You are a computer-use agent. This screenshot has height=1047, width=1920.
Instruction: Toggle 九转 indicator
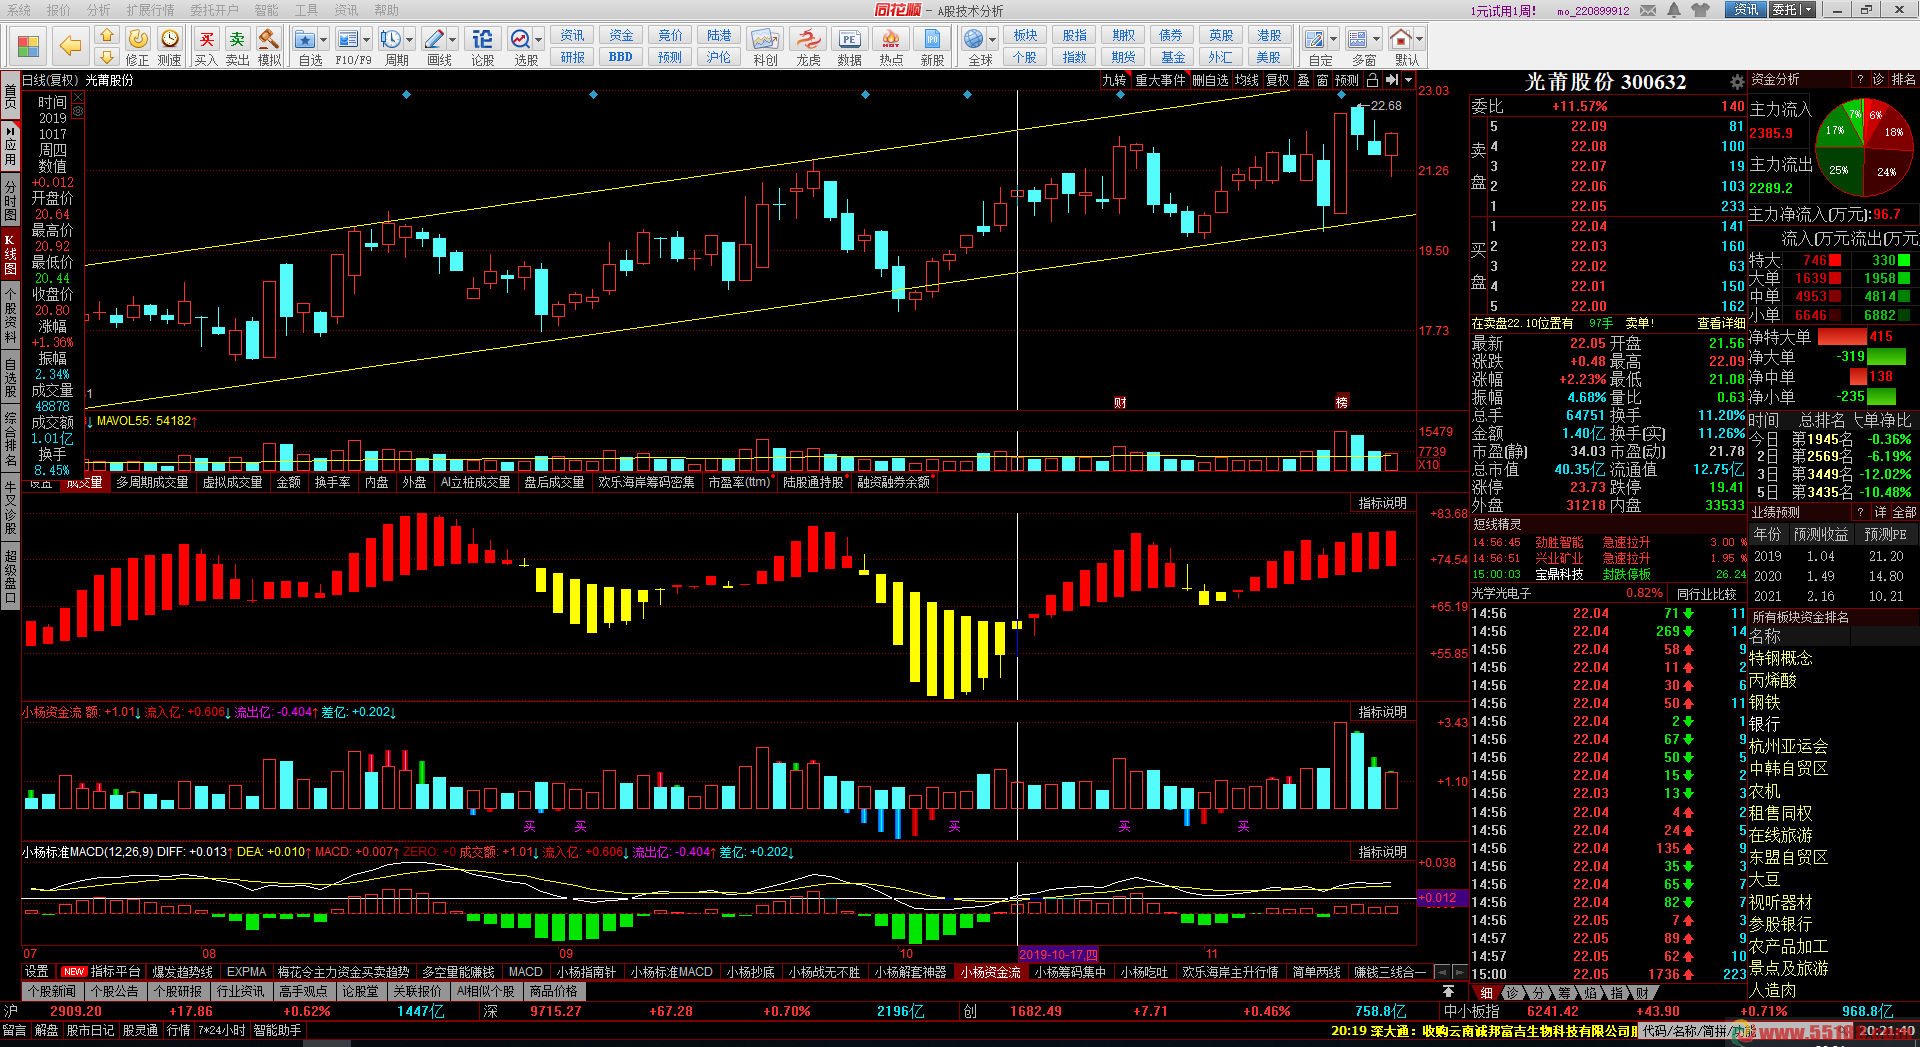click(x=1114, y=80)
